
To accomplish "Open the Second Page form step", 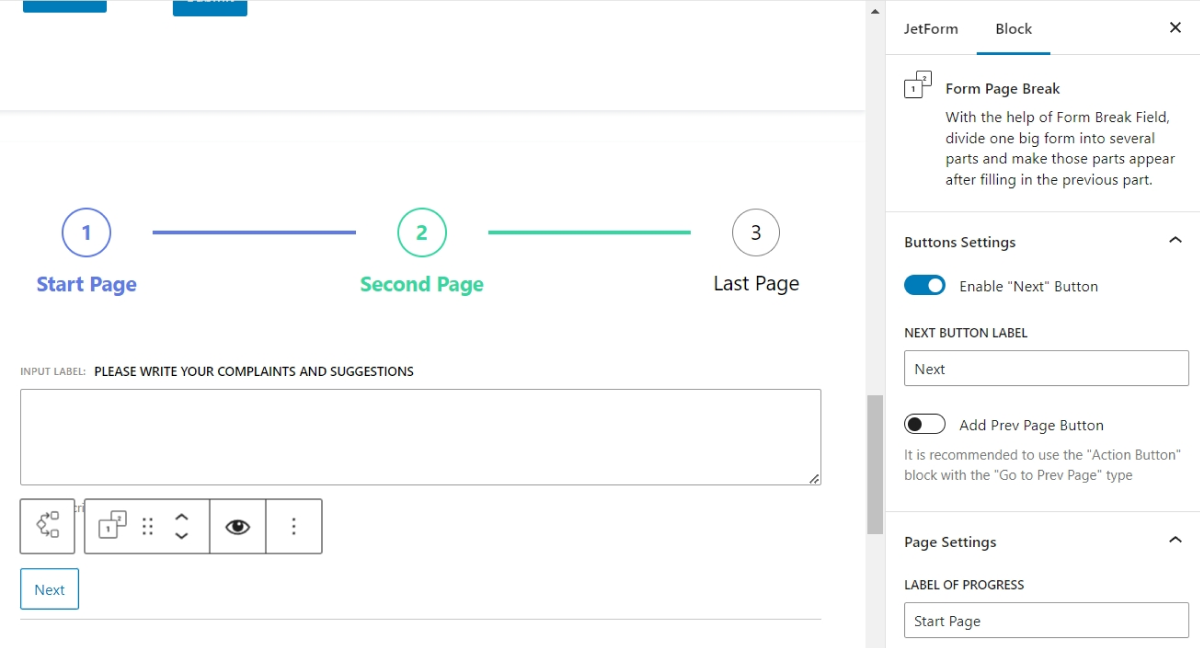I will tap(421, 231).
